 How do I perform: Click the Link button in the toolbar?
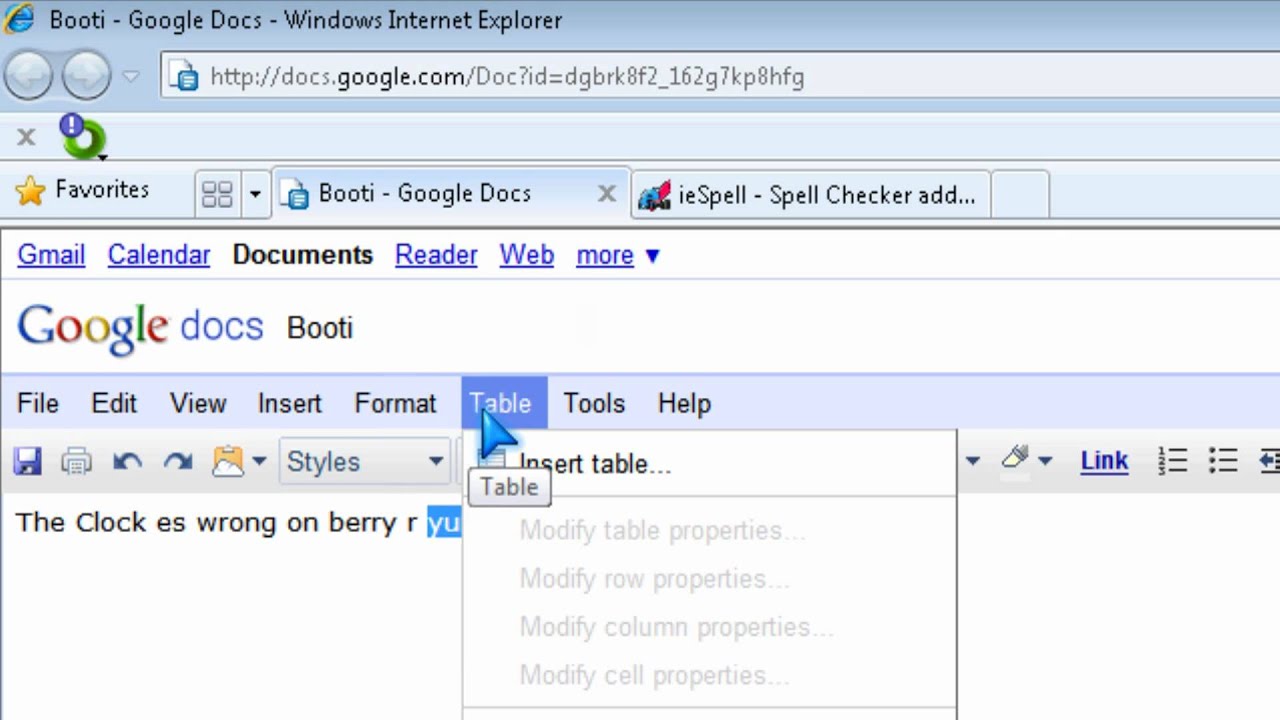1104,461
